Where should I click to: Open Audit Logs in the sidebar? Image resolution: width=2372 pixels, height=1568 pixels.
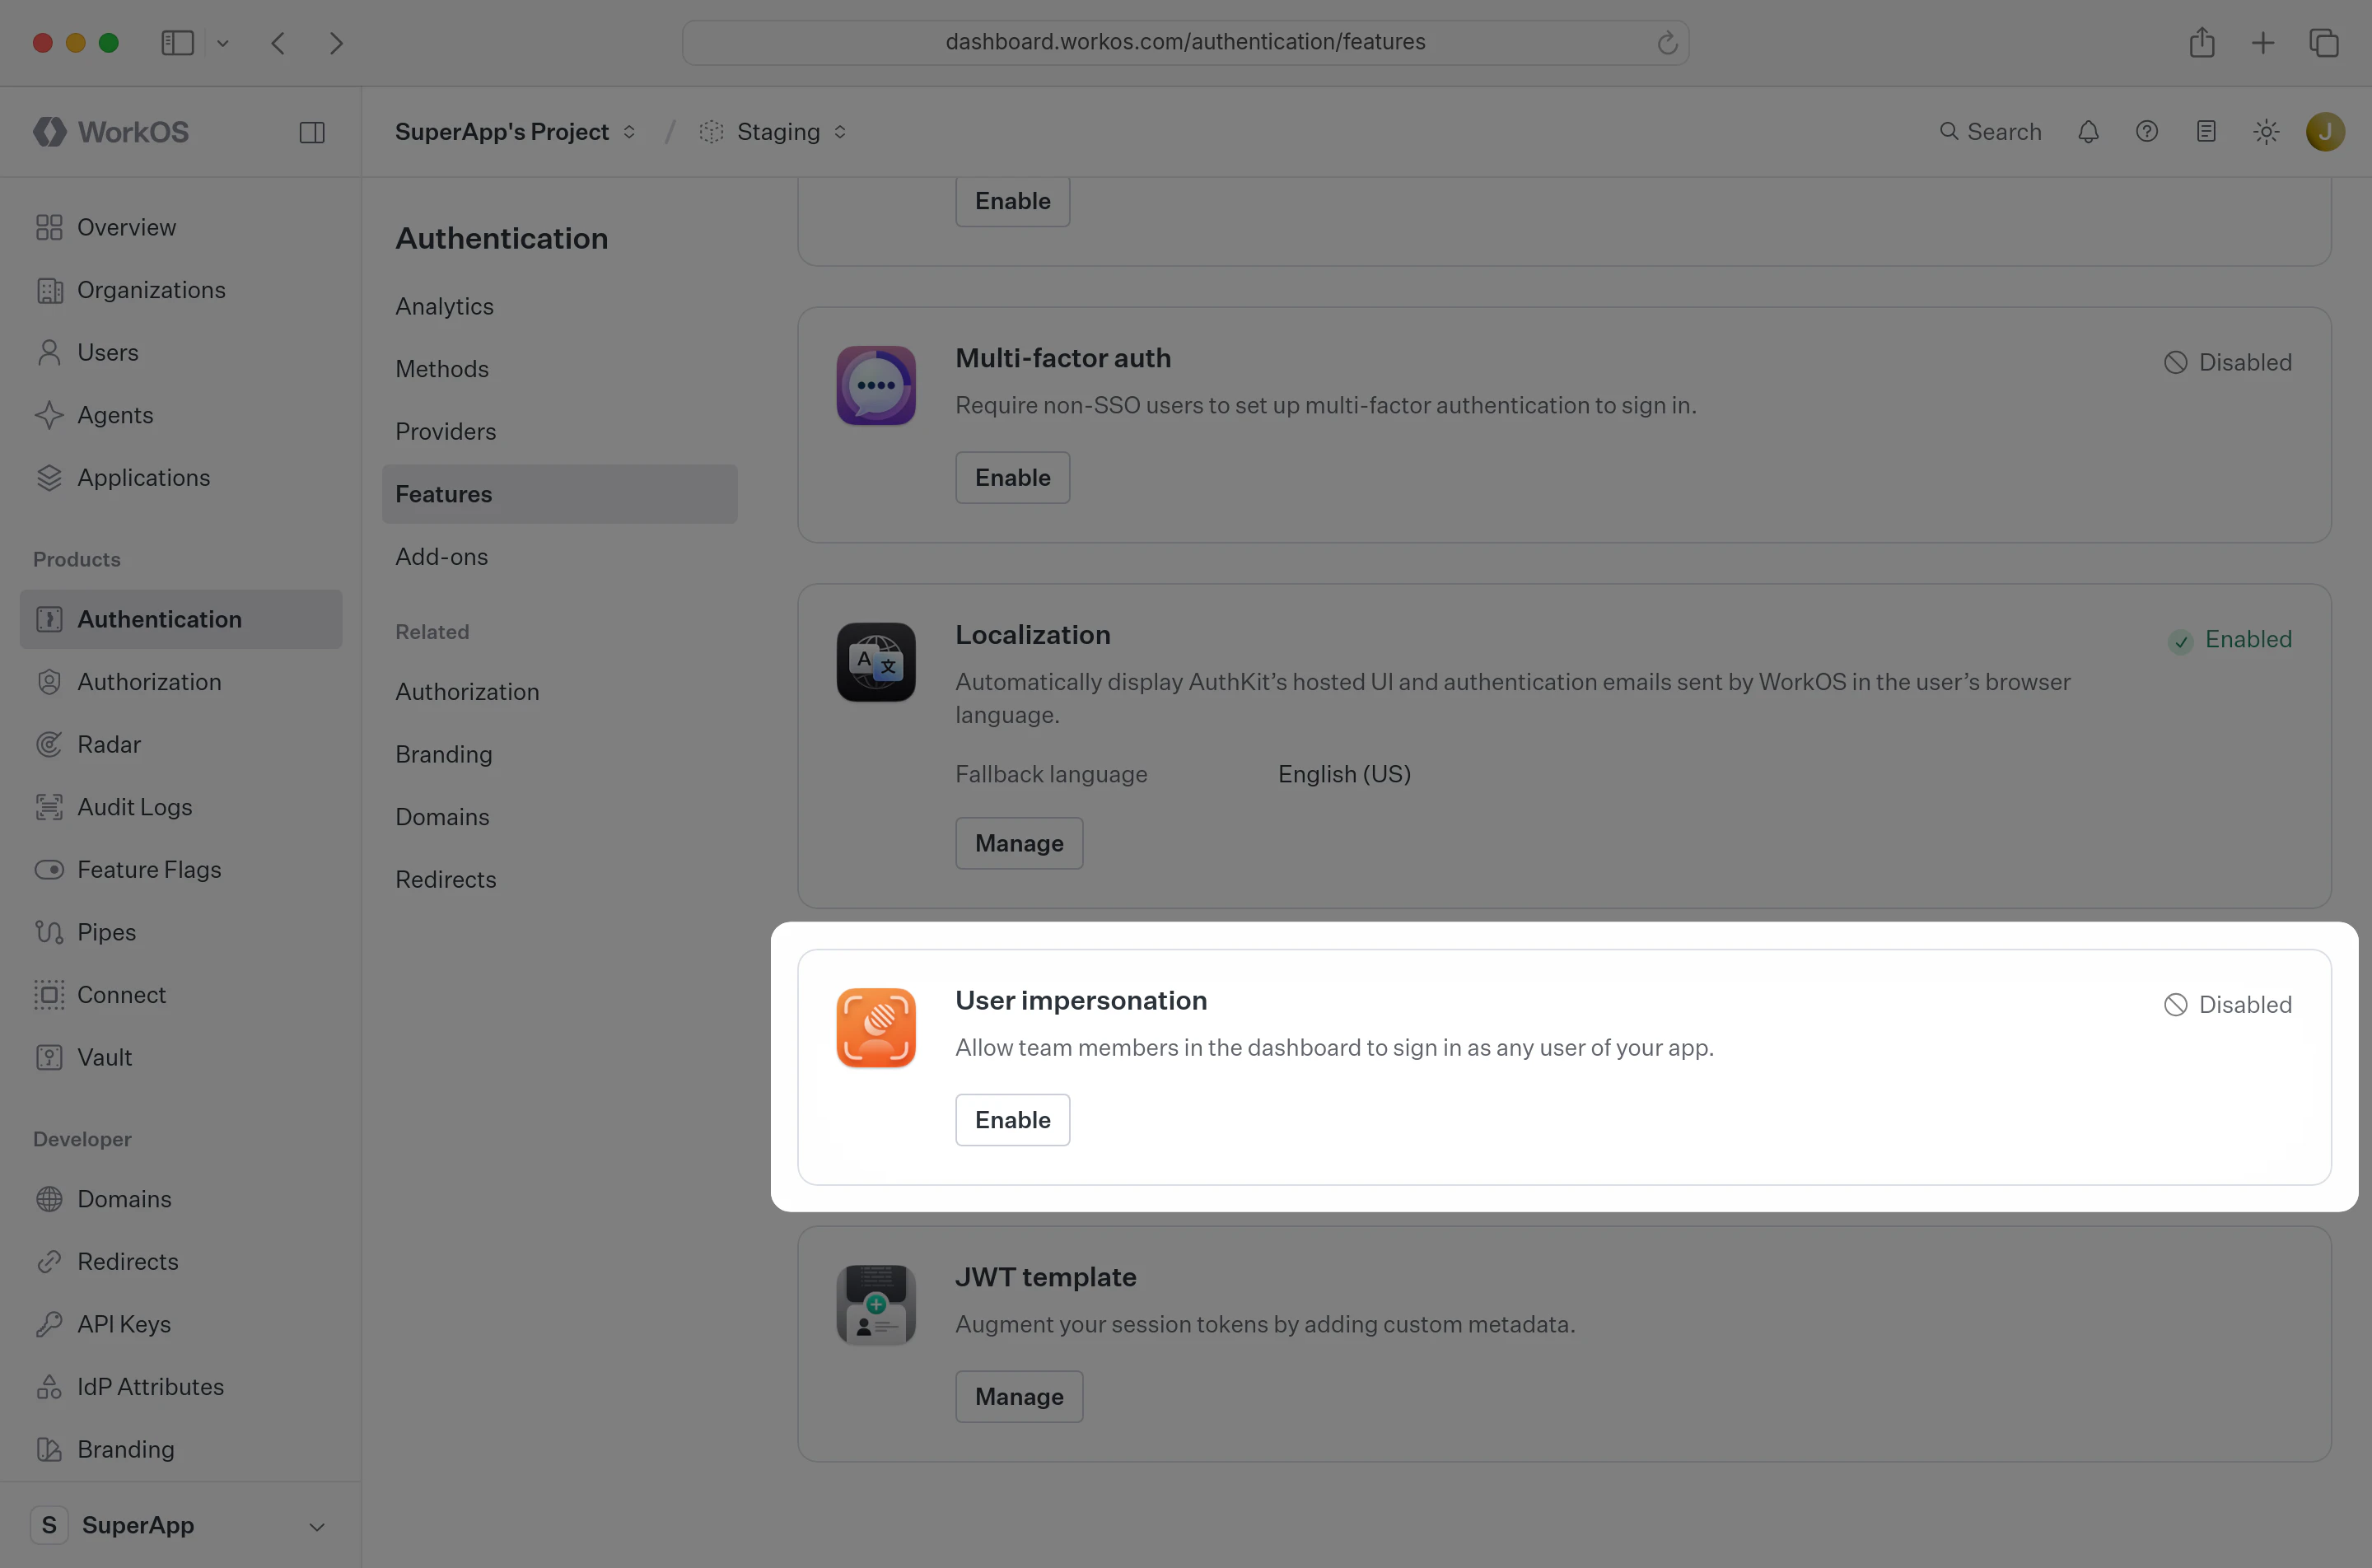click(181, 807)
